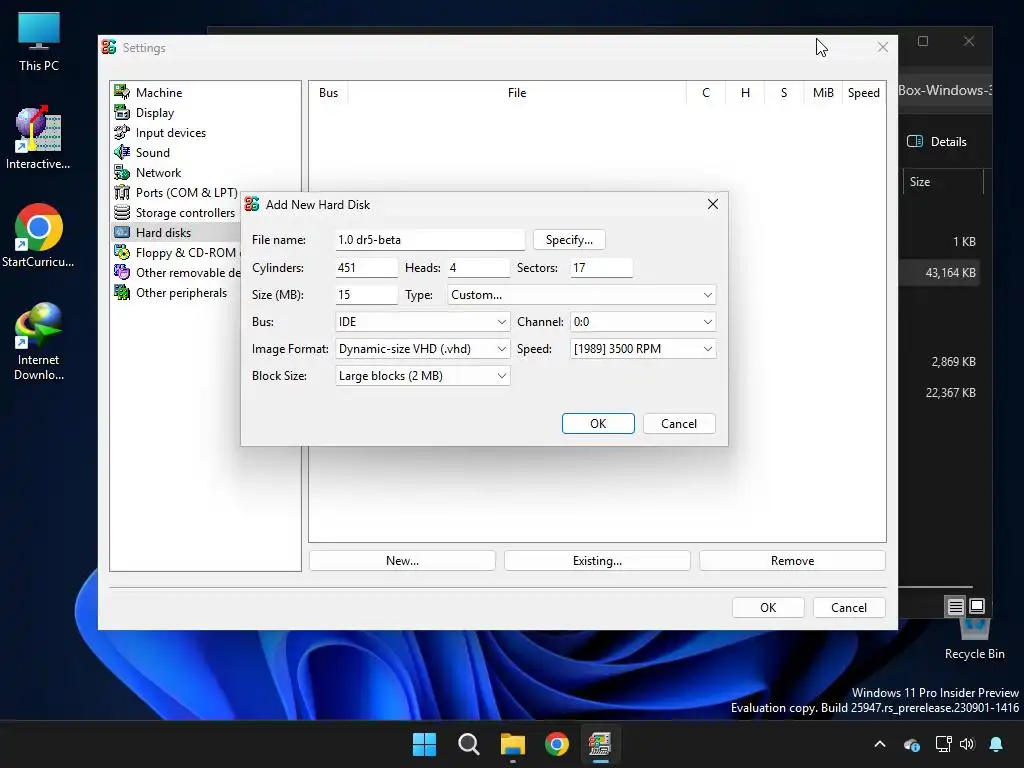Select the Display category icon
1024x768 pixels.
pos(122,112)
